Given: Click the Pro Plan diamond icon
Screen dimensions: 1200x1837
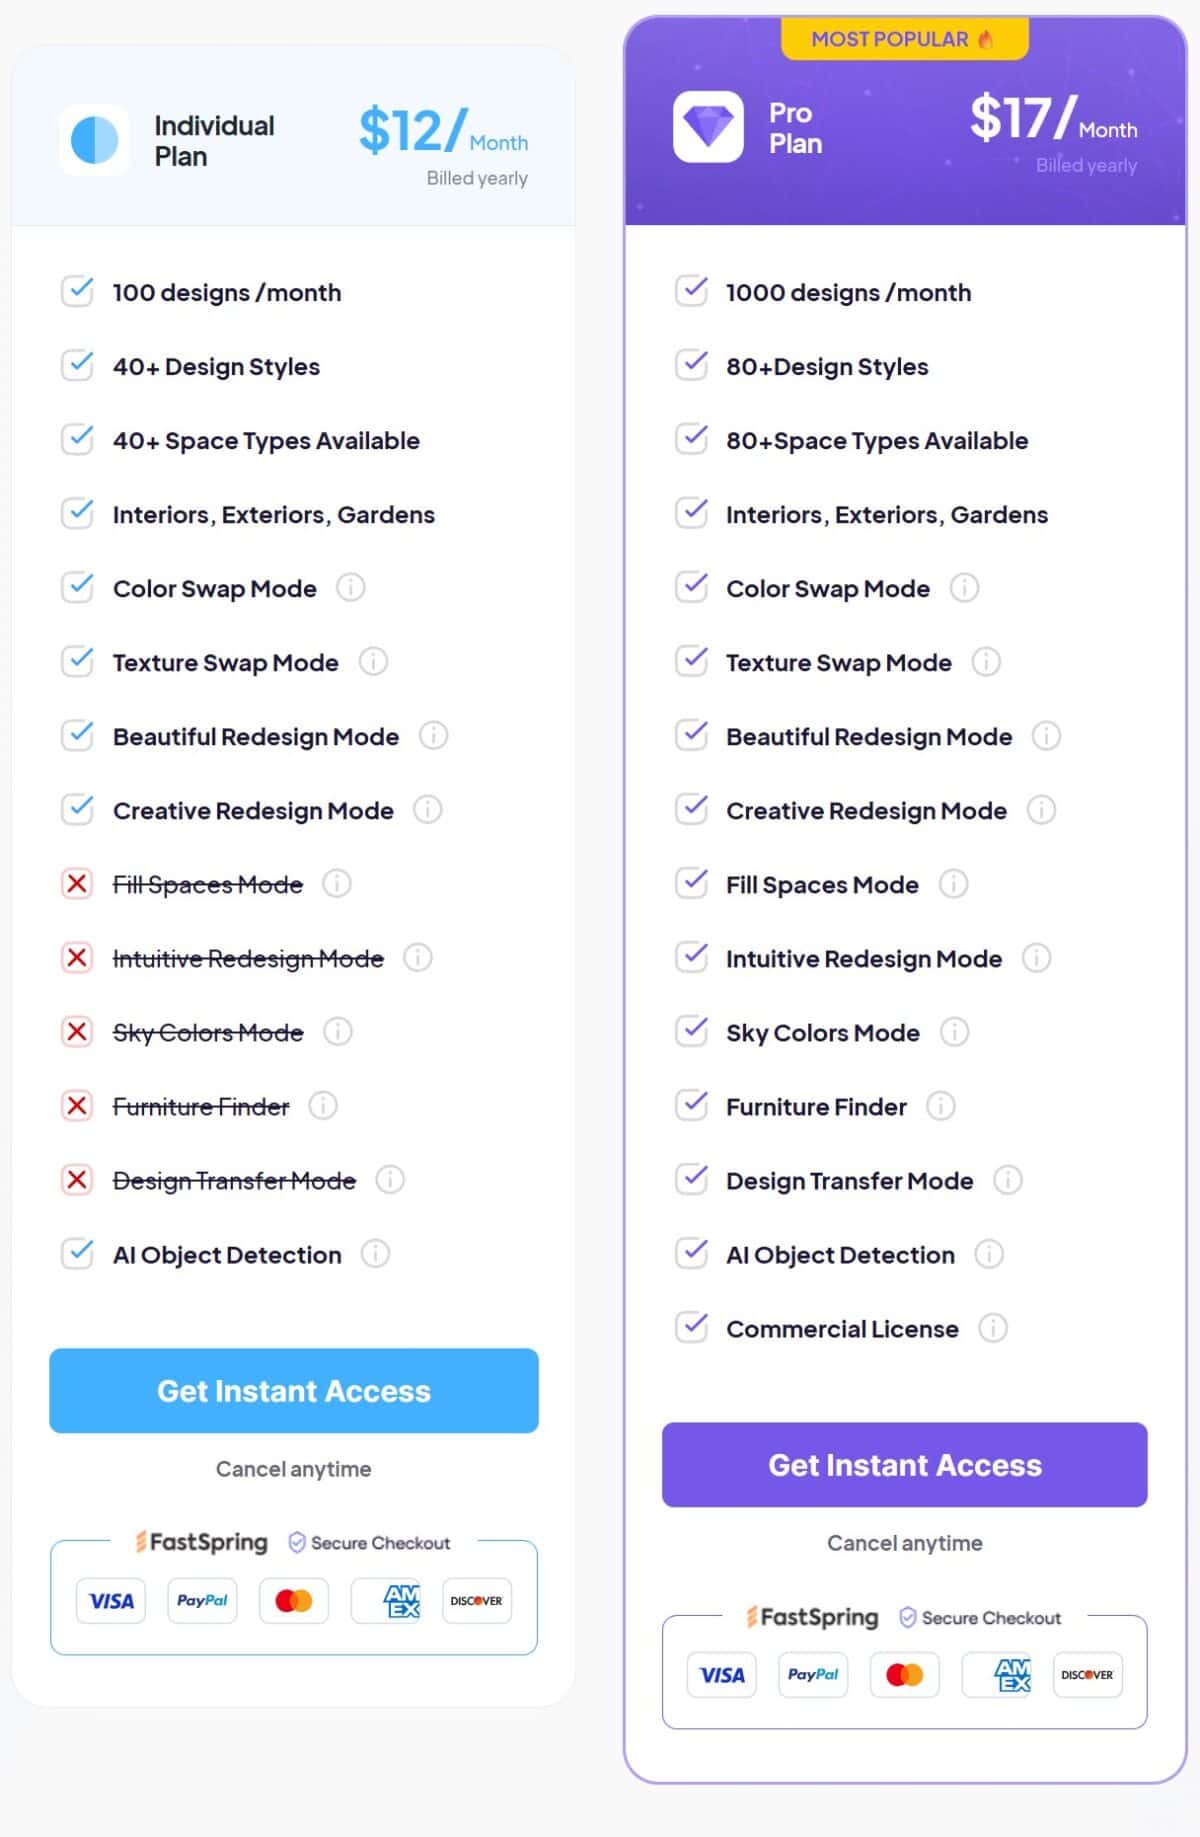Looking at the screenshot, I should [x=708, y=127].
